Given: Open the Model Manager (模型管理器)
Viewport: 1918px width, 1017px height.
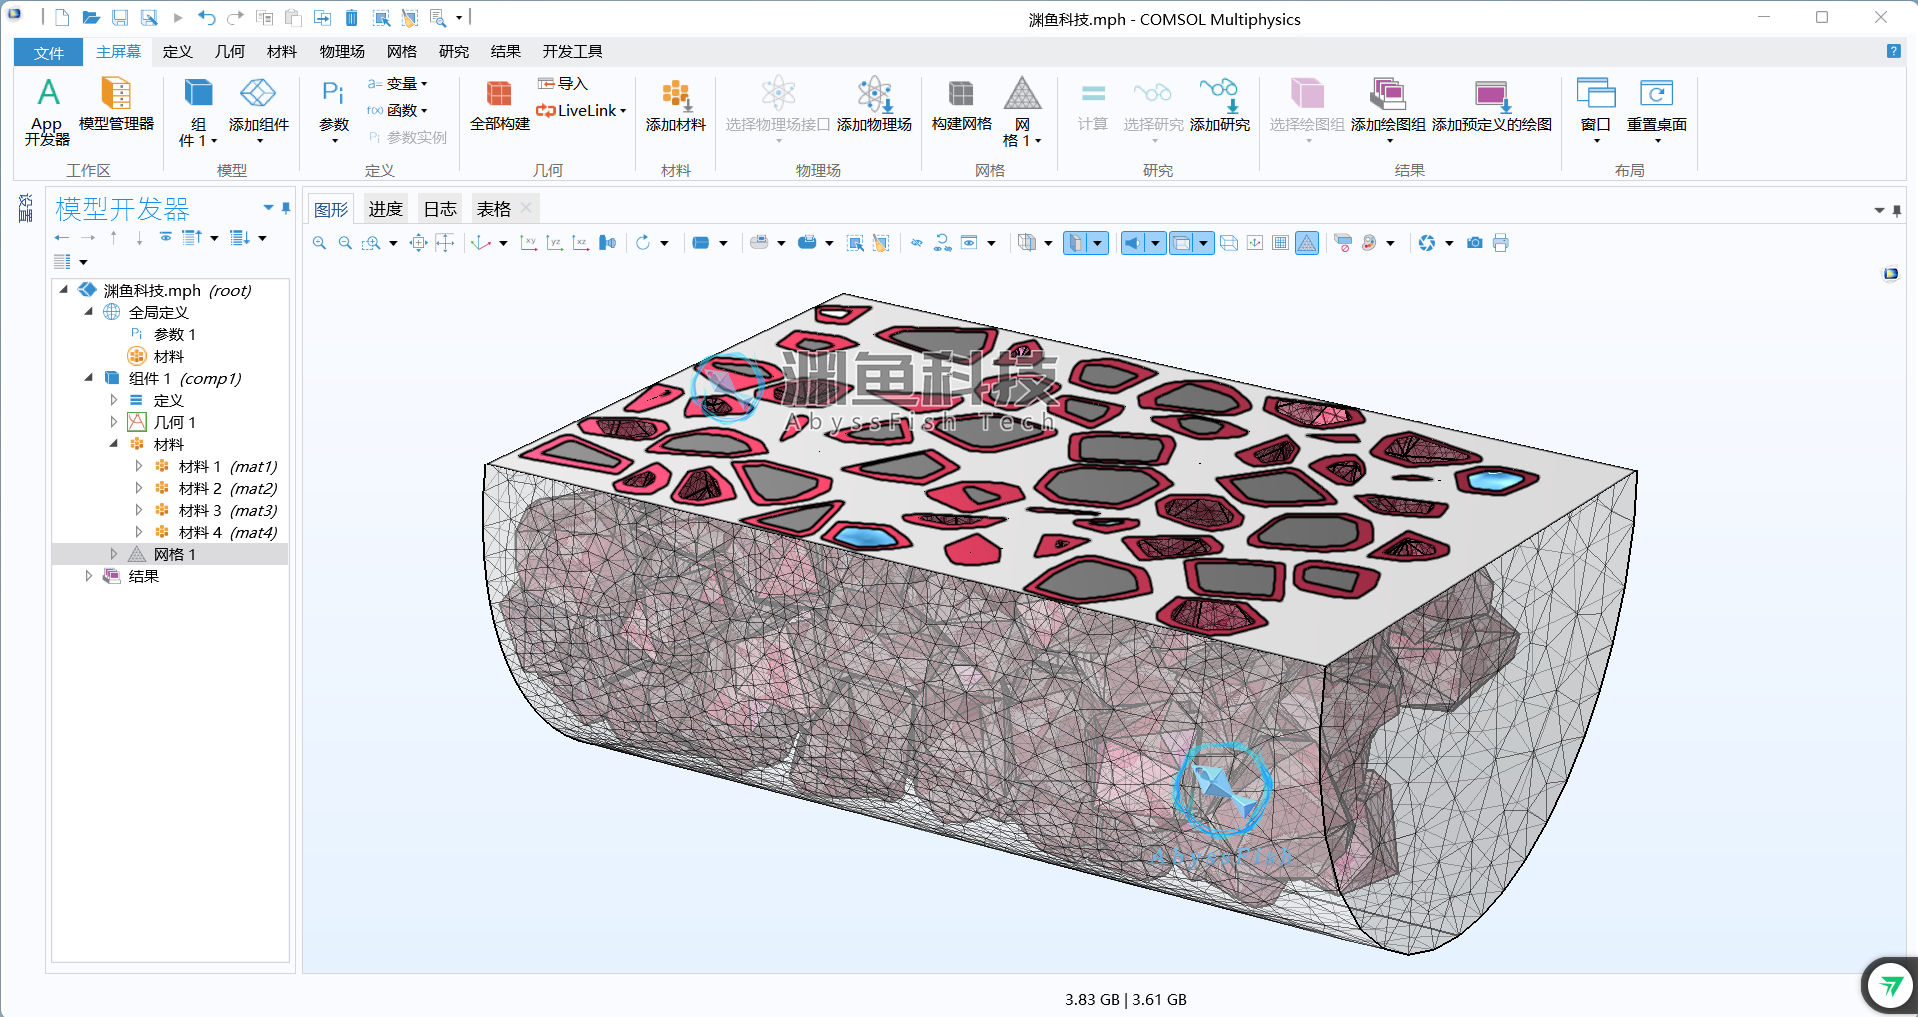Looking at the screenshot, I should (116, 105).
